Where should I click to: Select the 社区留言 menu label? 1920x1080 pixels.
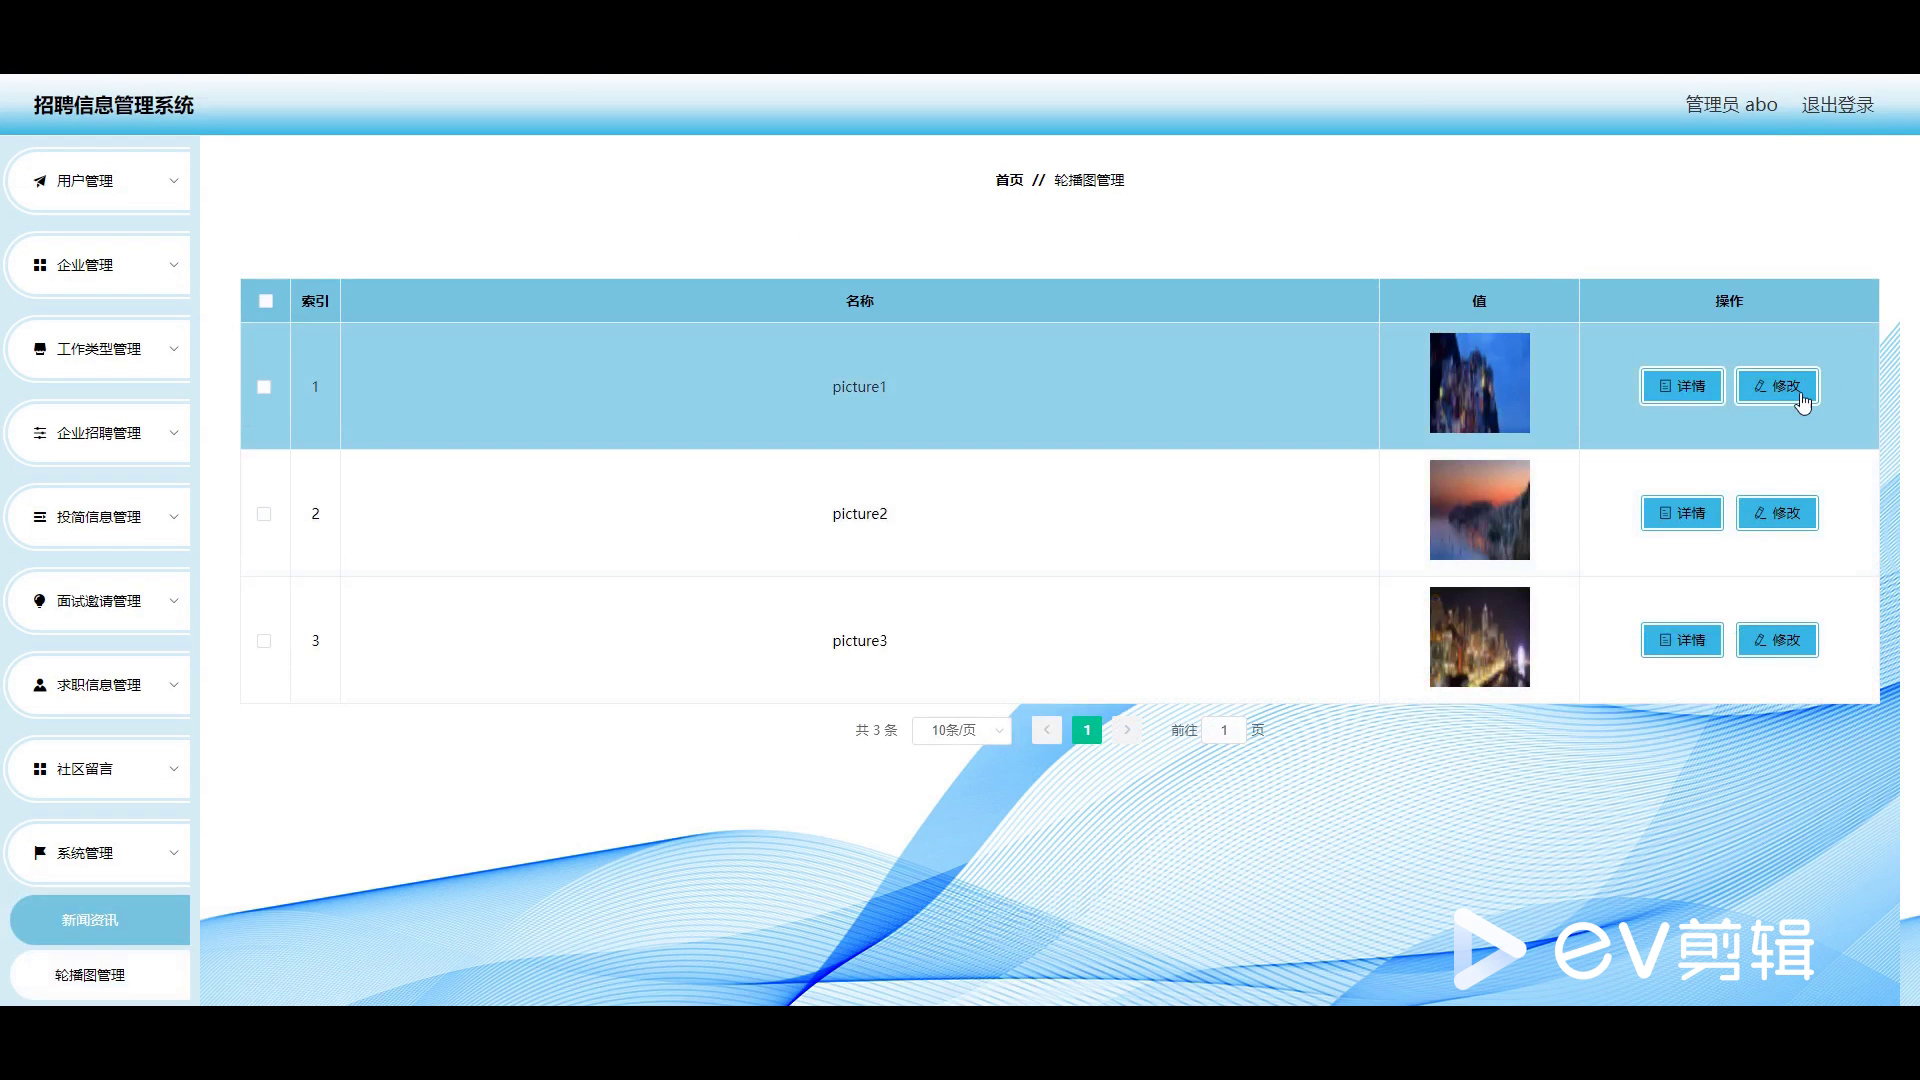pyautogui.click(x=85, y=769)
